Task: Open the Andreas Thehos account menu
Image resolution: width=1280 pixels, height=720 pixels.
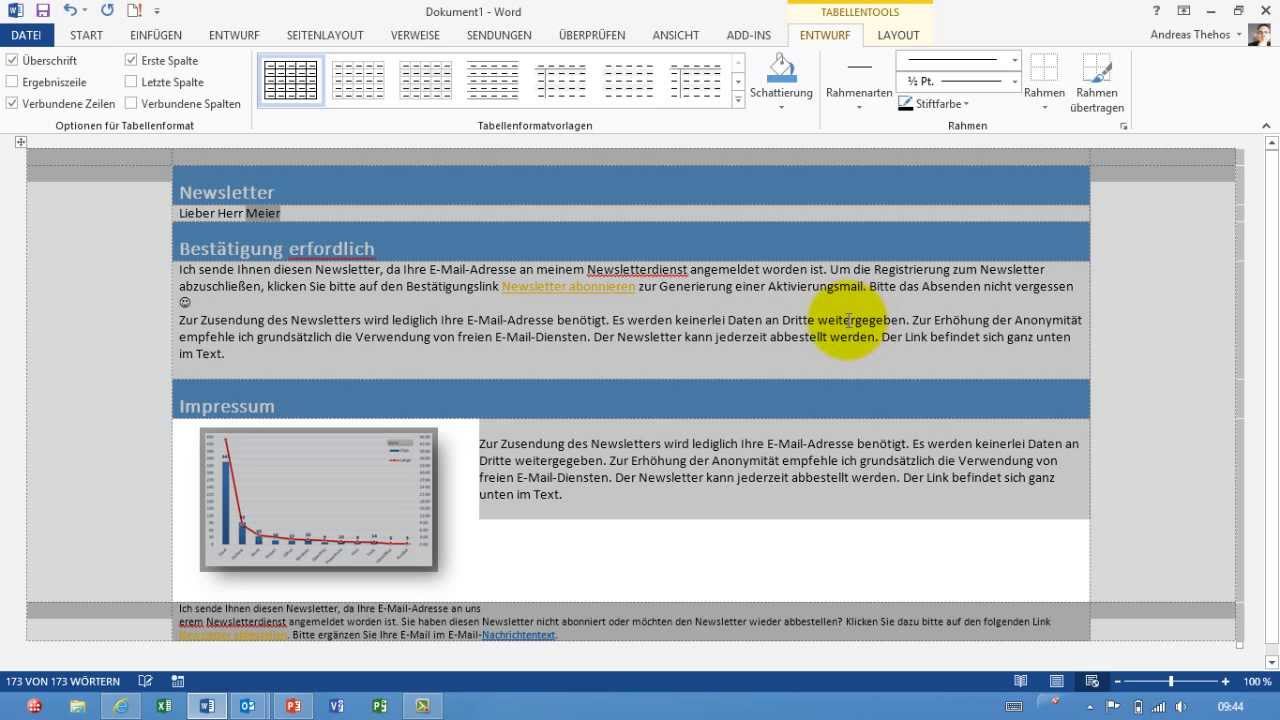Action: [x=1195, y=35]
